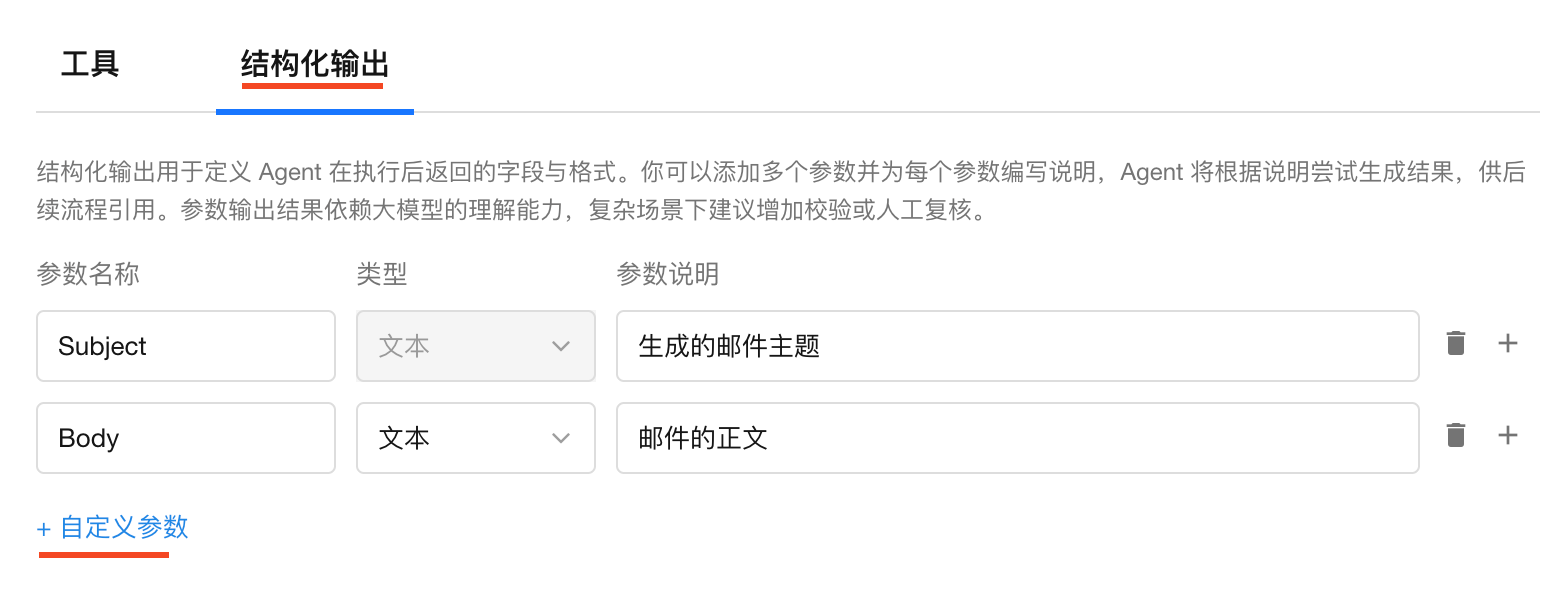Click the 类型 column header

[382, 274]
